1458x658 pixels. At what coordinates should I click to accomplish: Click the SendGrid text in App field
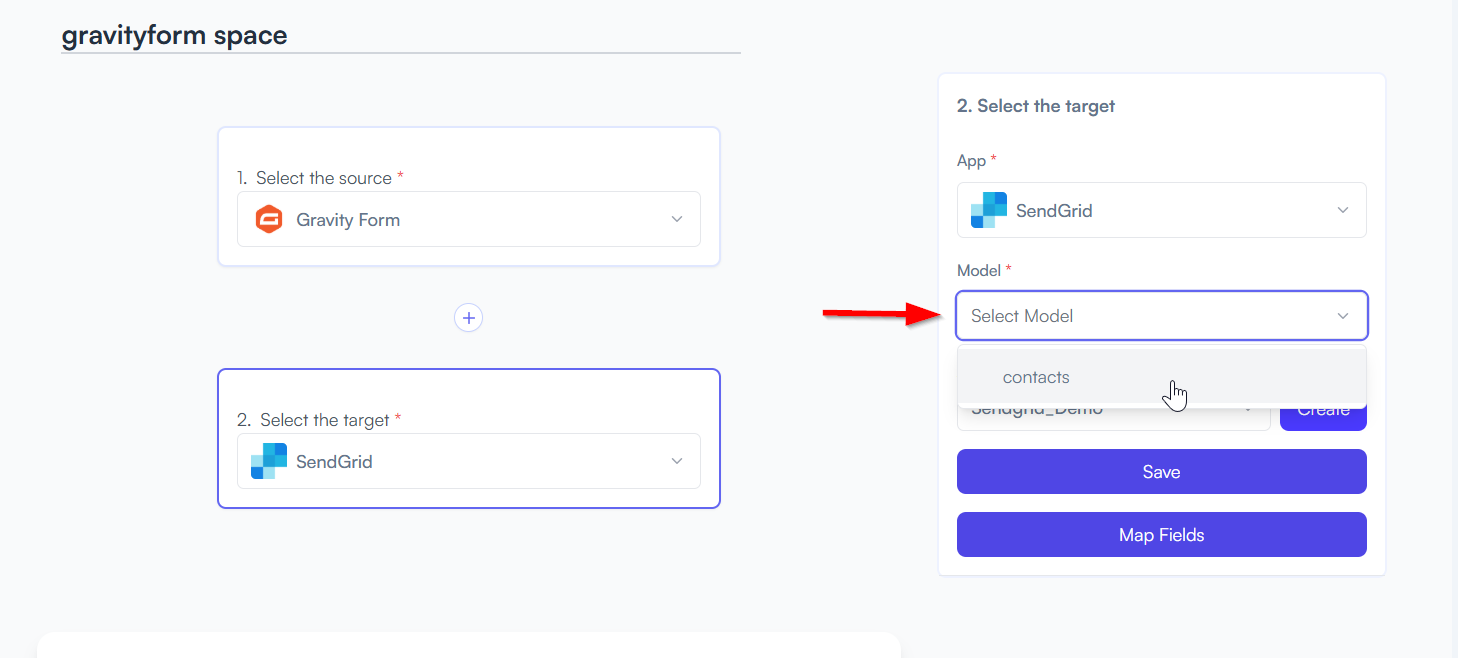click(1054, 211)
